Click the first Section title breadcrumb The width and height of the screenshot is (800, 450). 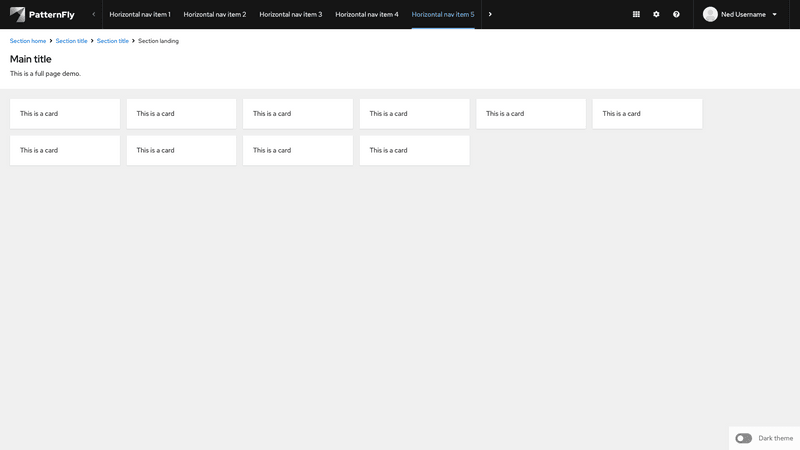coord(72,41)
